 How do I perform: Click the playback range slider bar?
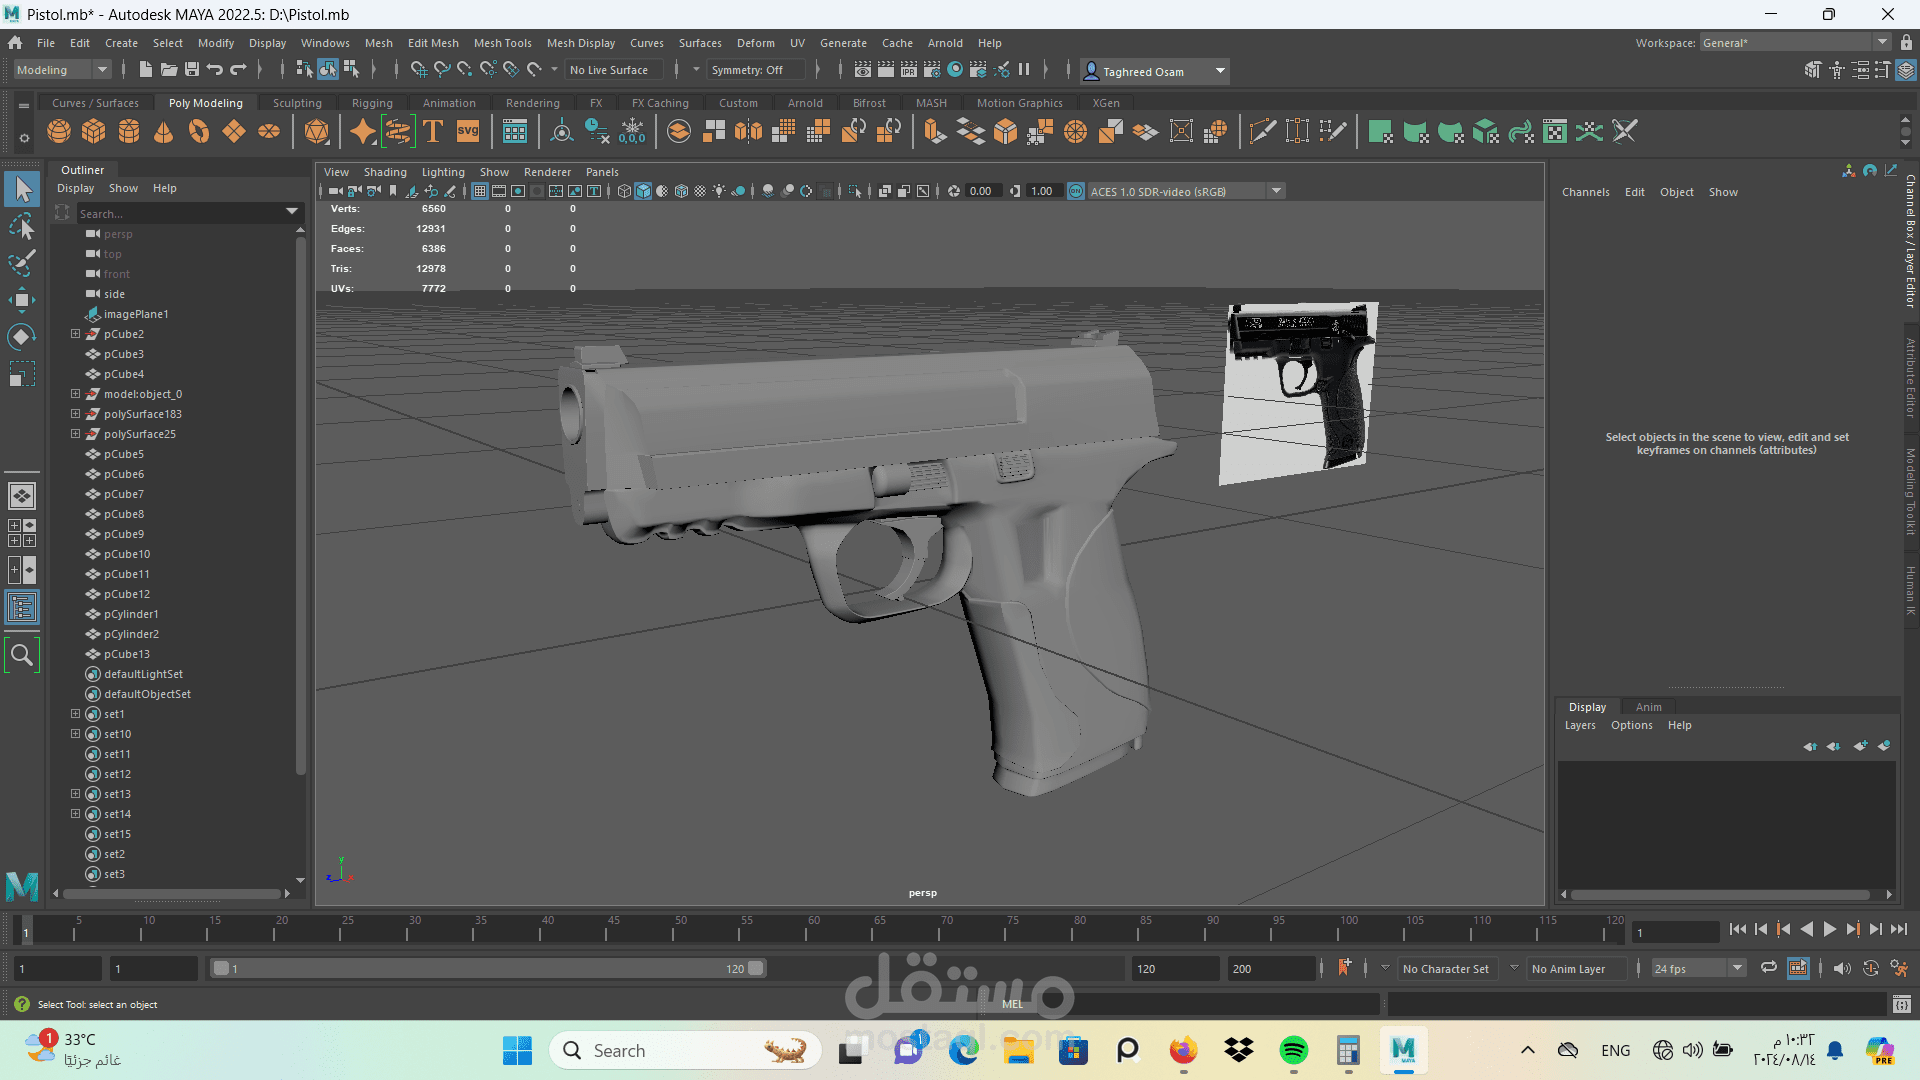point(488,968)
